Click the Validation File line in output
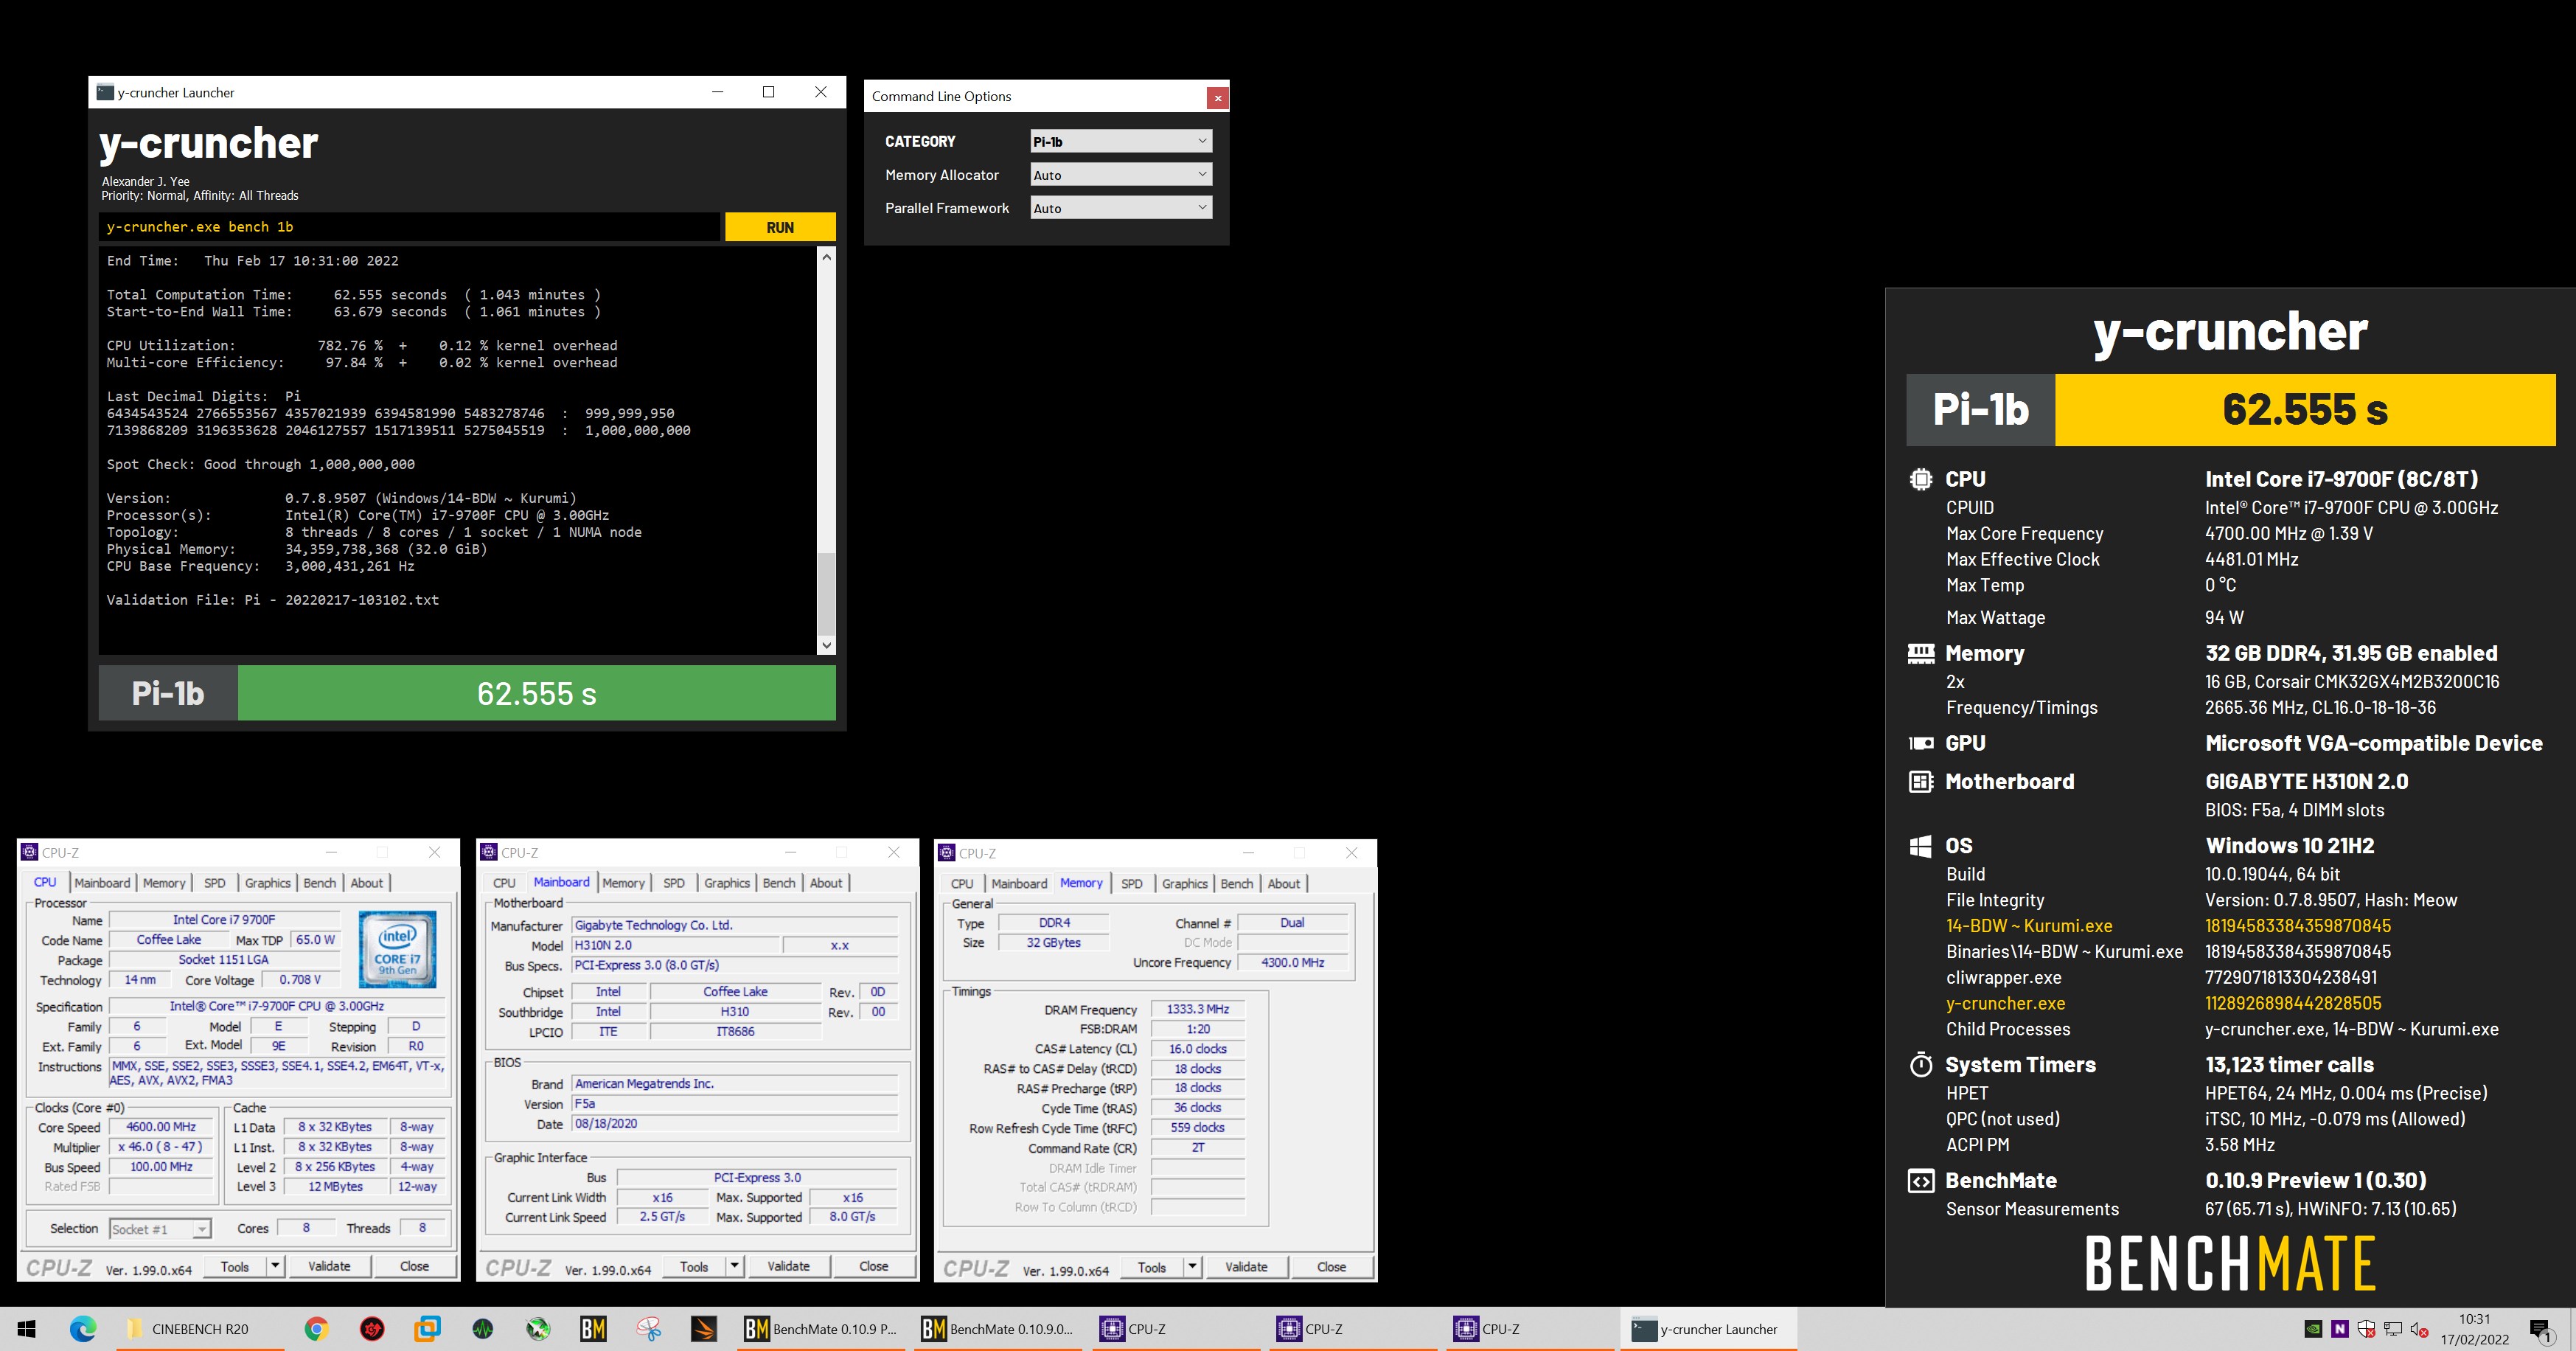 273,600
